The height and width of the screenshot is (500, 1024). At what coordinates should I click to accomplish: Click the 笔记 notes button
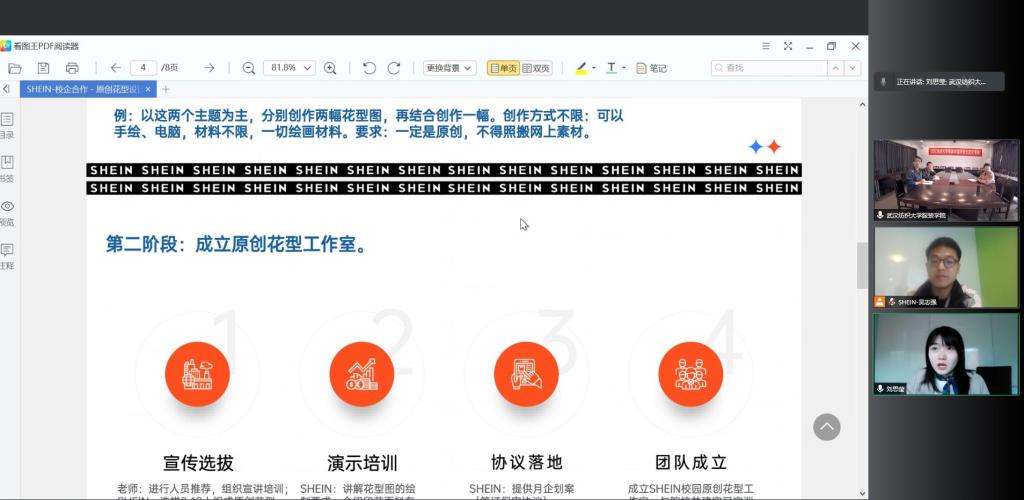(650, 68)
